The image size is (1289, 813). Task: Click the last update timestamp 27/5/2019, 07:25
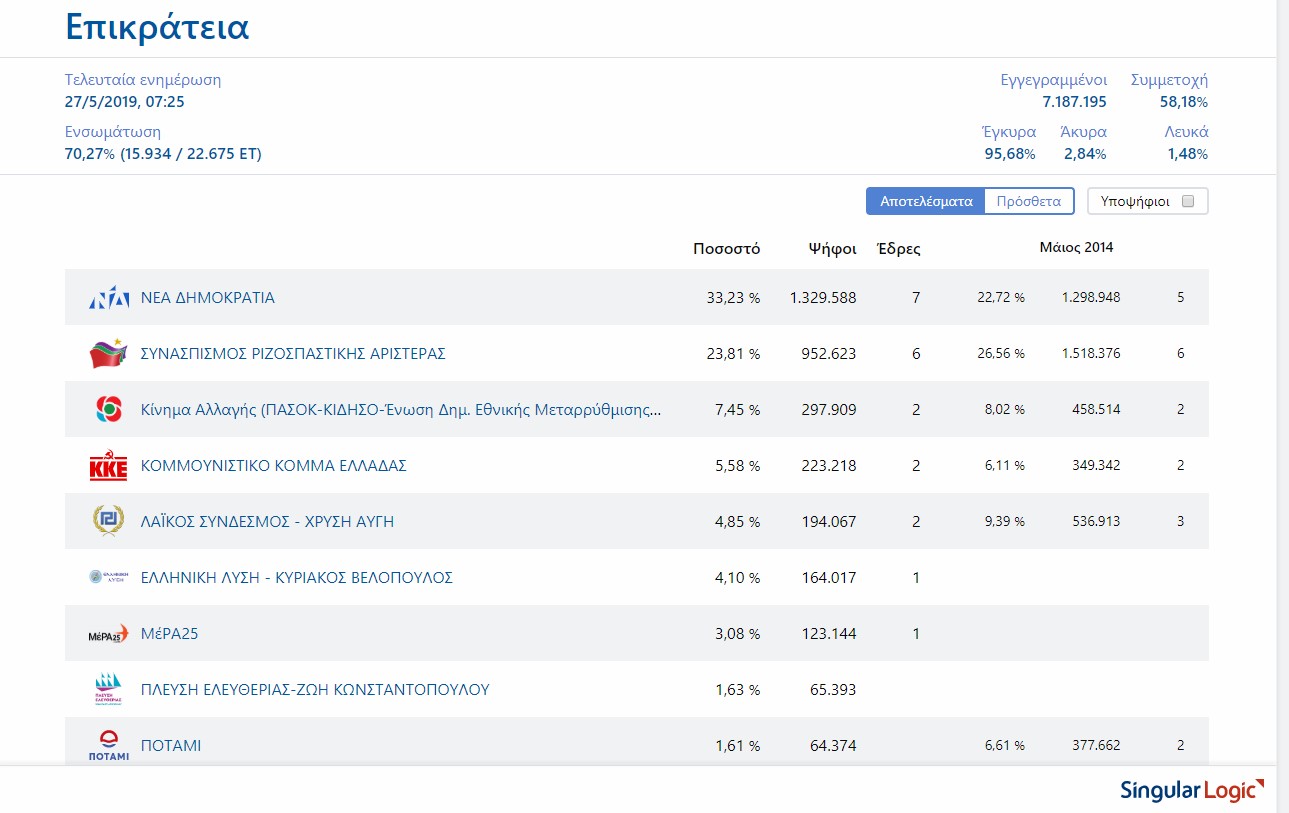[x=125, y=102]
